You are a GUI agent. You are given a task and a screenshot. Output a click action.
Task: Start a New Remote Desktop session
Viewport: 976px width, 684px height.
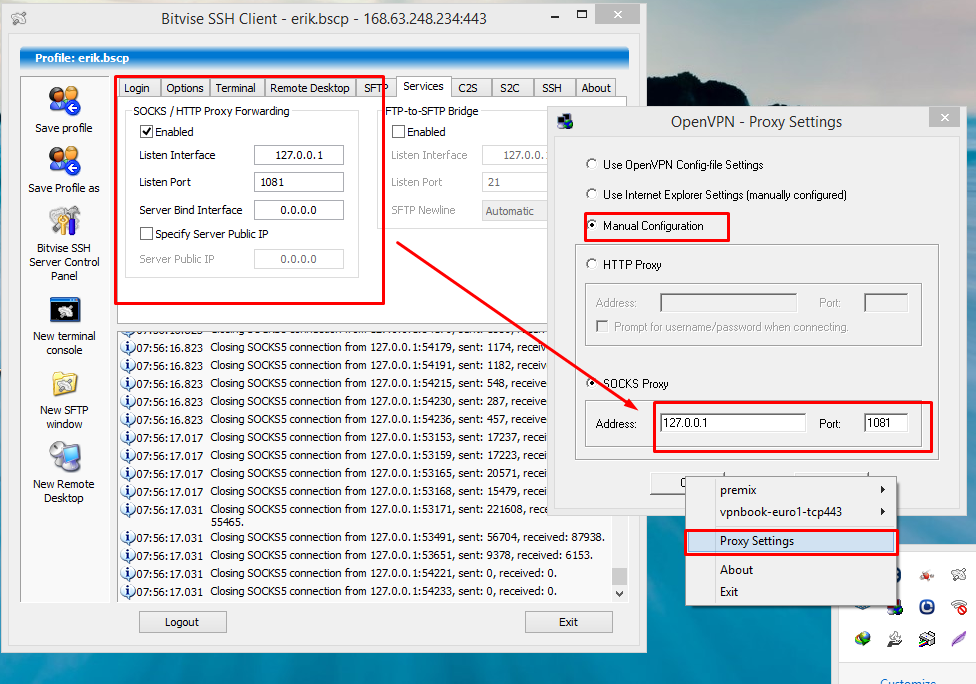point(65,457)
